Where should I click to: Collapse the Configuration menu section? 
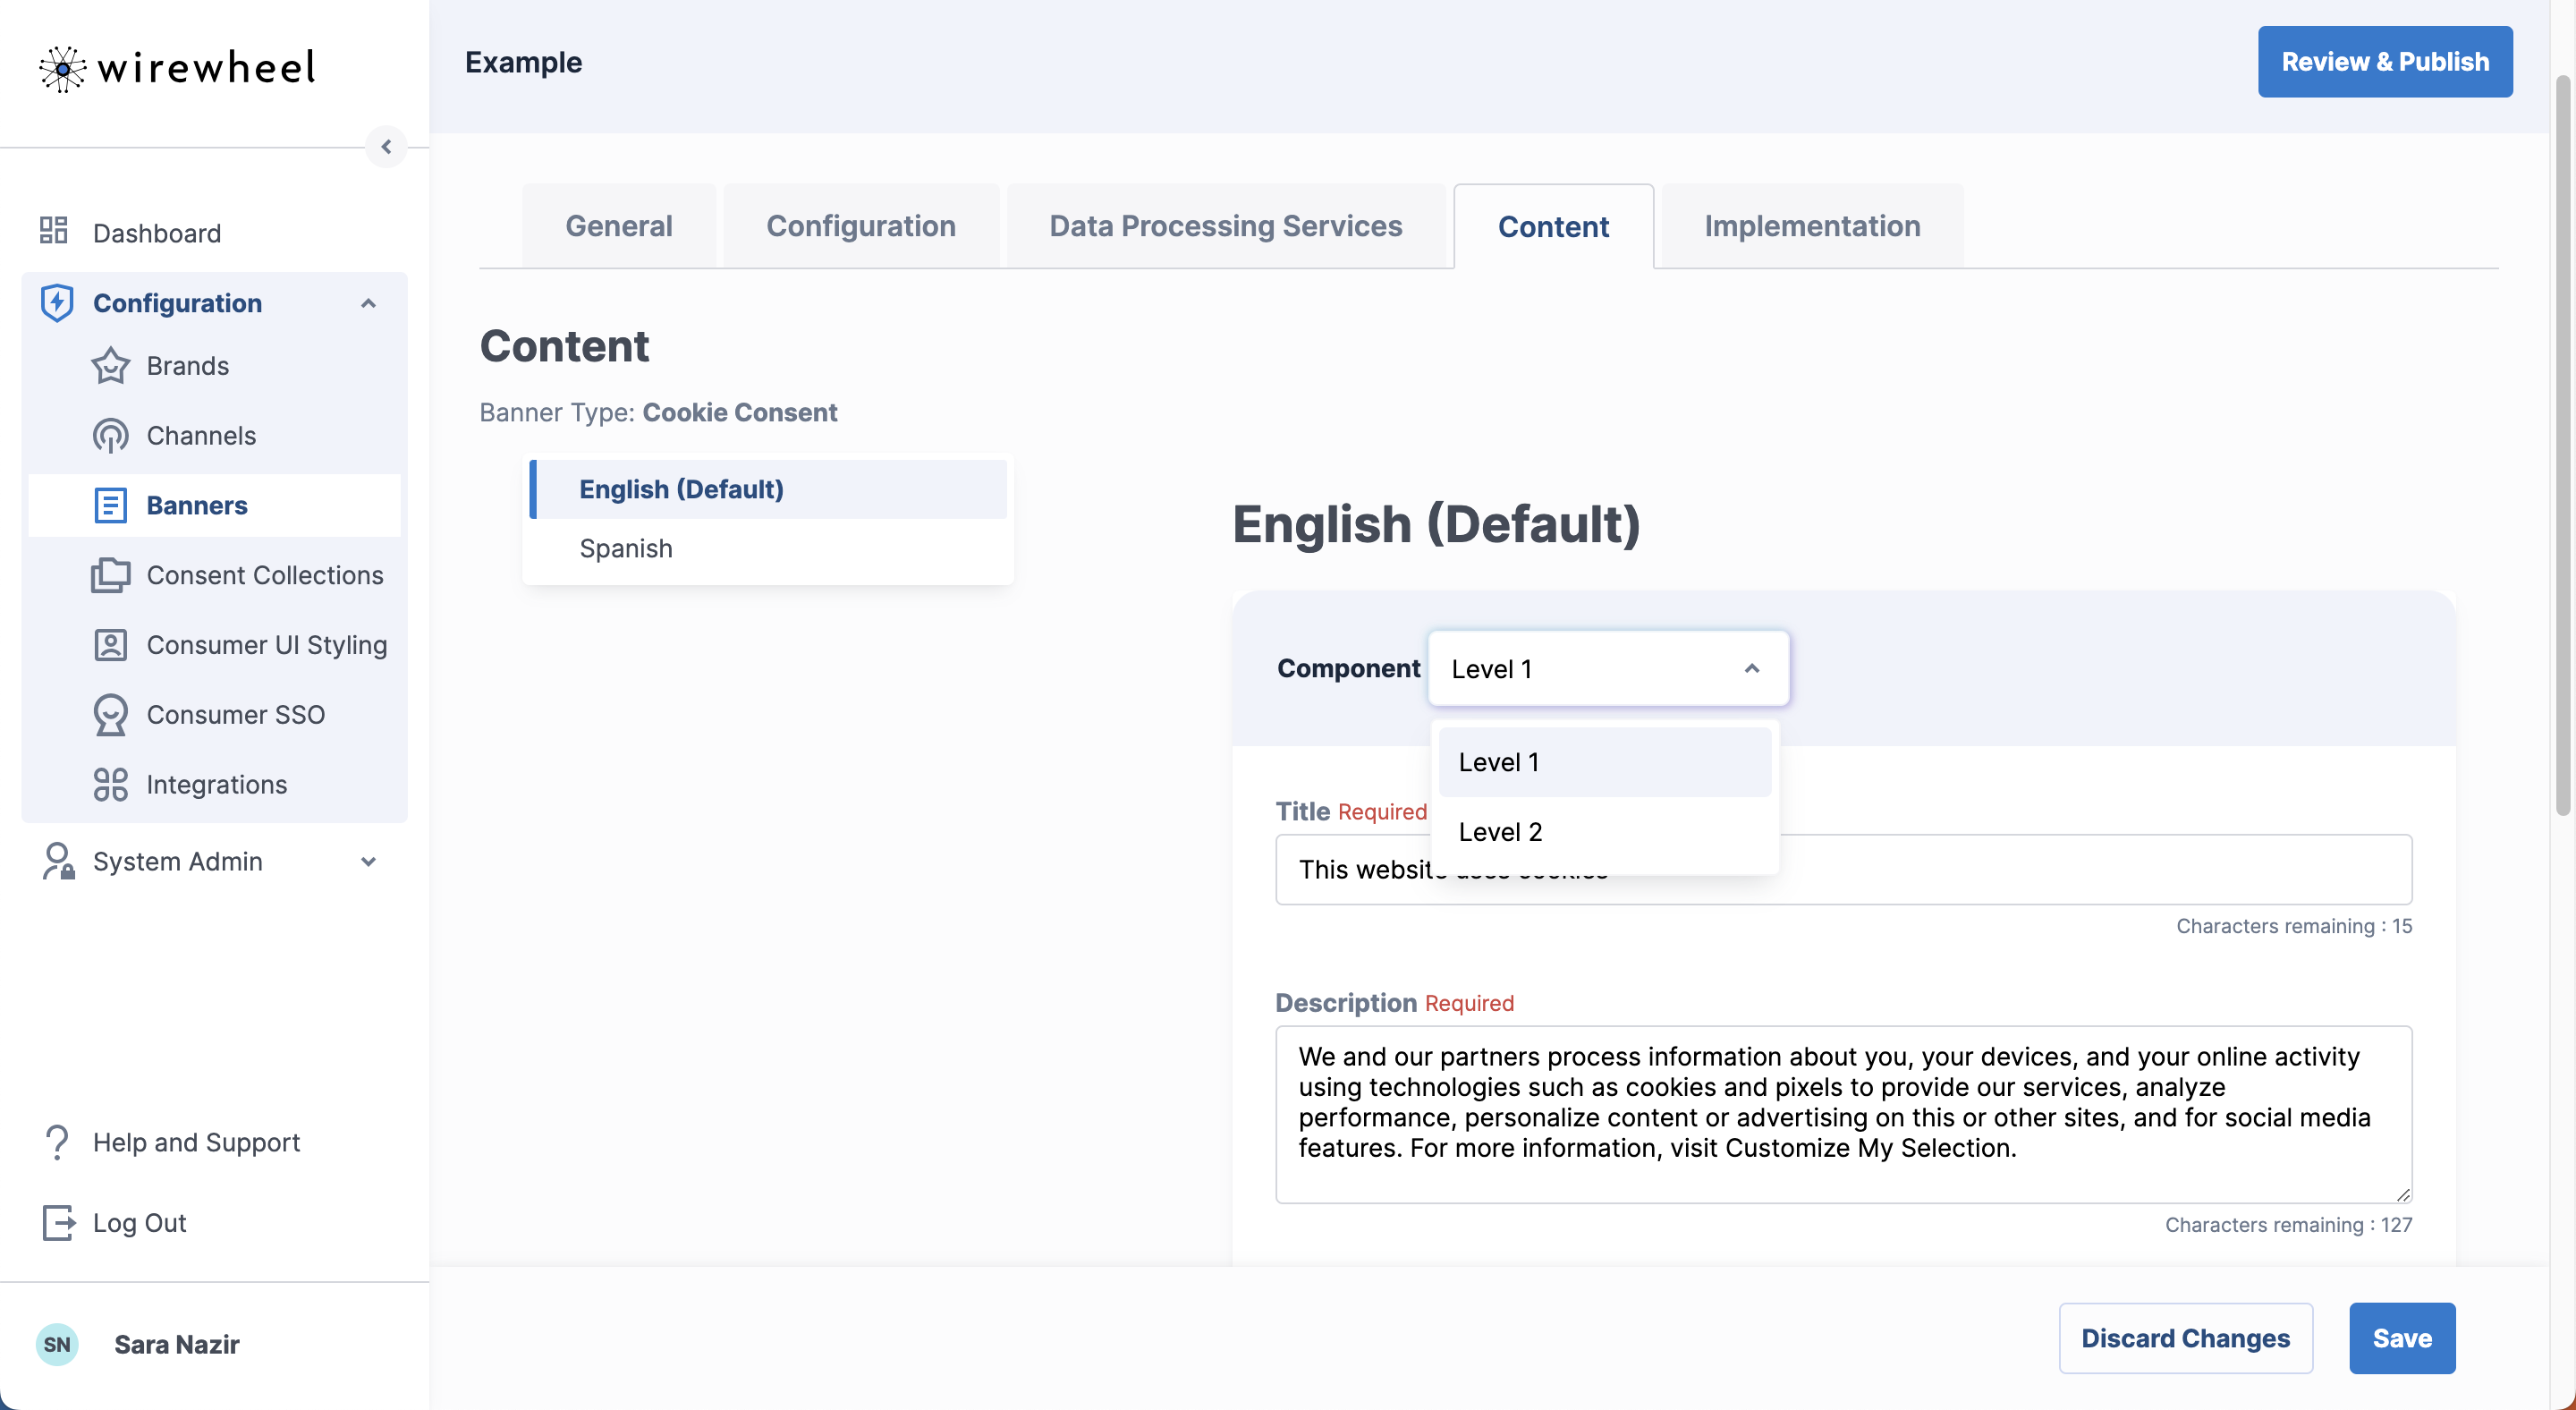(x=368, y=303)
